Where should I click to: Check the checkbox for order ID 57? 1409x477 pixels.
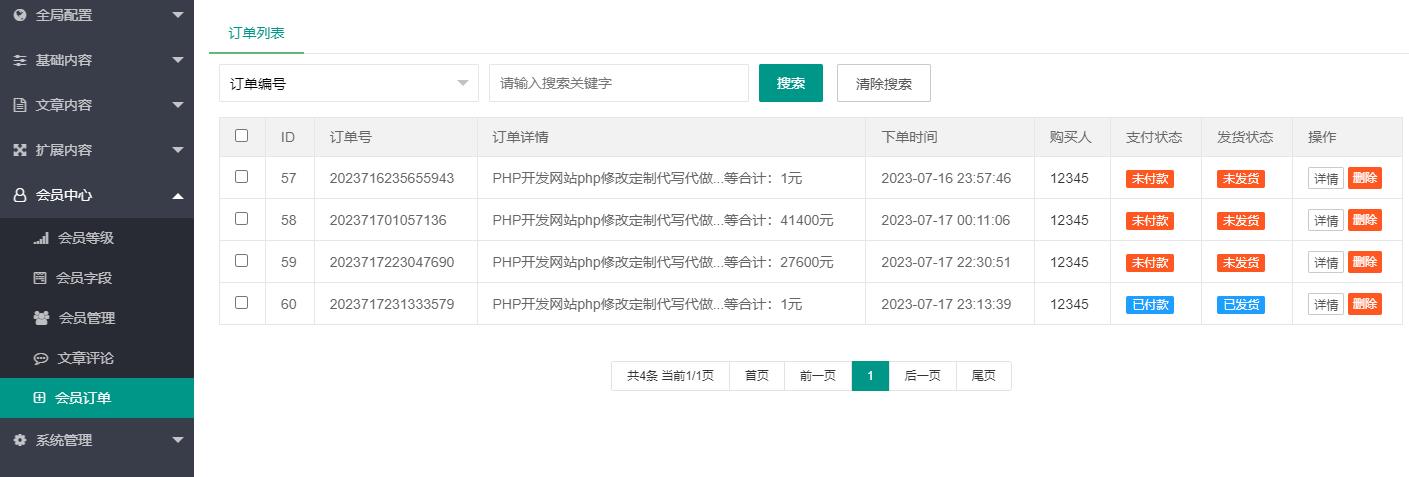241,177
